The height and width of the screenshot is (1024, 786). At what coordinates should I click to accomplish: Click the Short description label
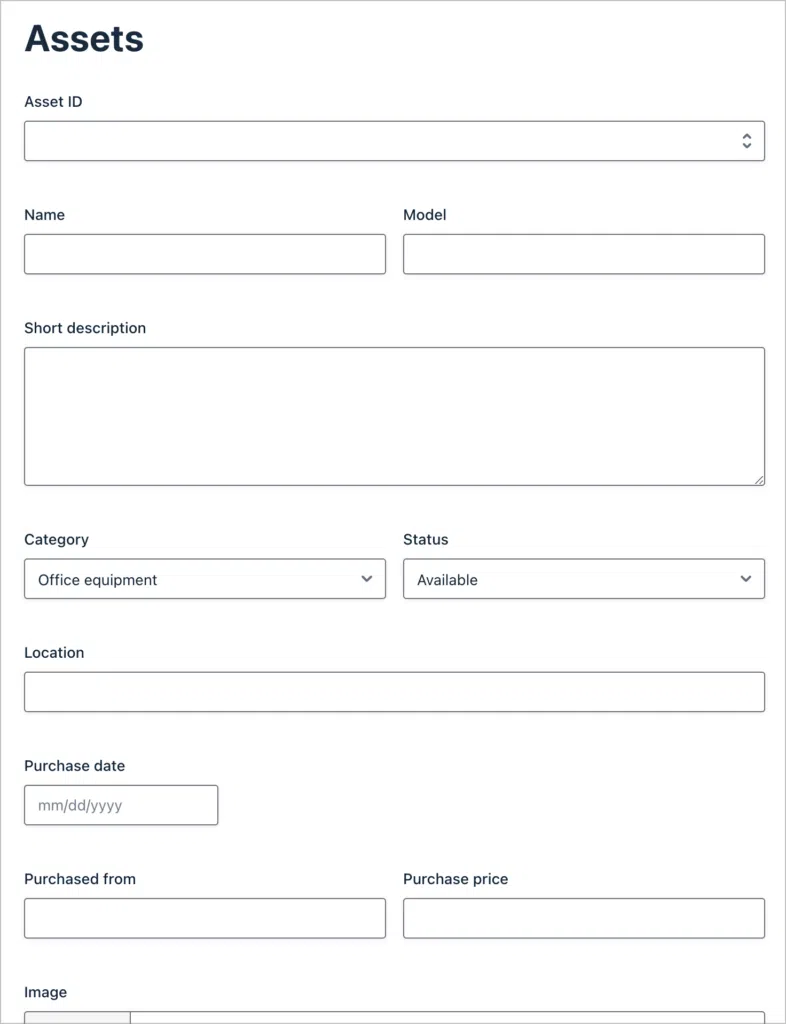(85, 328)
